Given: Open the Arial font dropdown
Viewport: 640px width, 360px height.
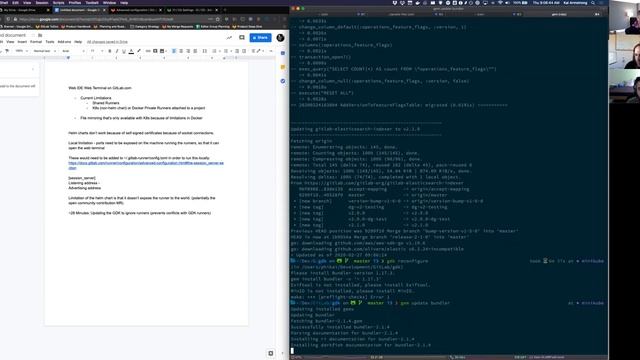Looking at the screenshot, I should pyautogui.click(x=73, y=51).
